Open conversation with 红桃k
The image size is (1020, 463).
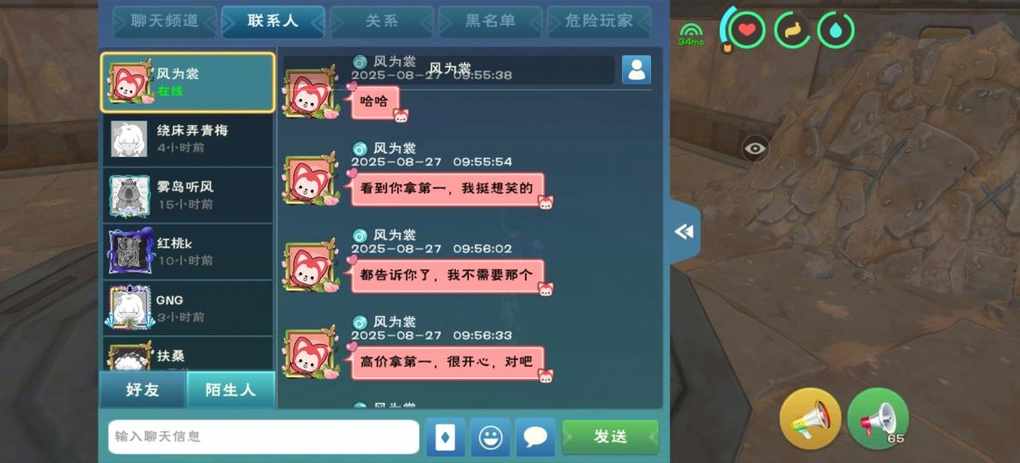tap(188, 252)
